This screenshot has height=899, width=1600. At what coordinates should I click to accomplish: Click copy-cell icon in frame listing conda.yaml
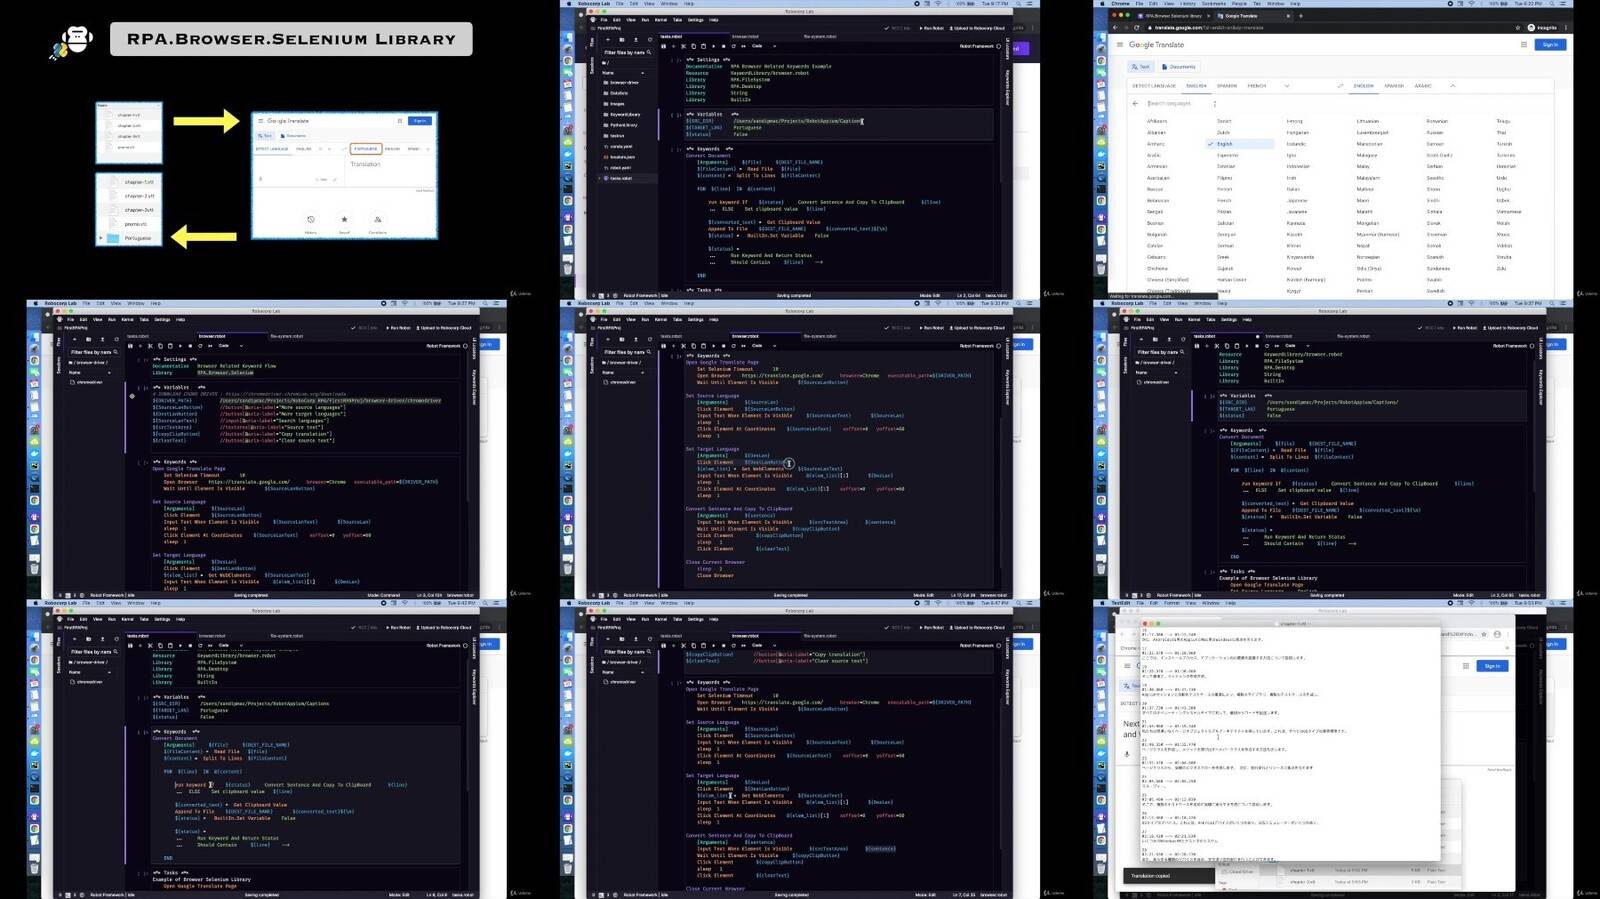pos(694,46)
